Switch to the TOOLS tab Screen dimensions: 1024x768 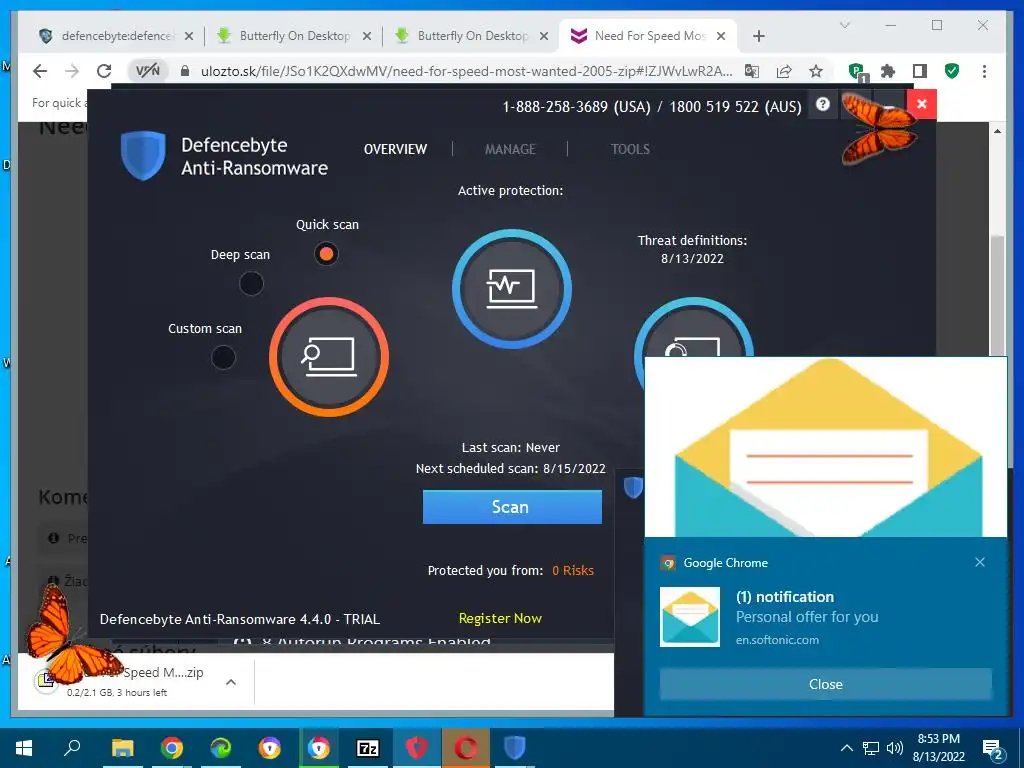click(630, 149)
